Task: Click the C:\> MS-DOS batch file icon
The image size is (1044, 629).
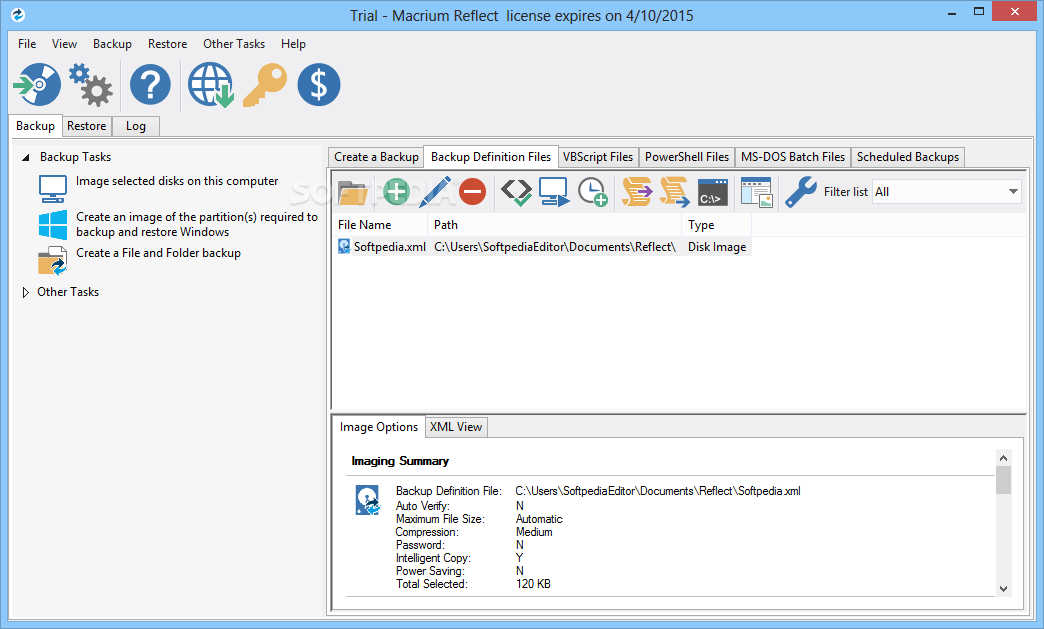Action: [x=712, y=192]
